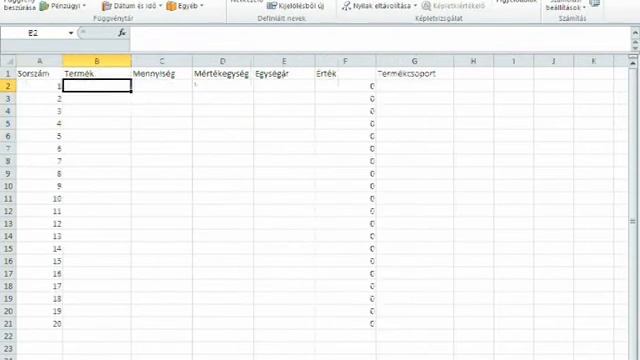Click the vertical scrollbar up arrow
This screenshot has width=640, height=360.
(633, 64)
